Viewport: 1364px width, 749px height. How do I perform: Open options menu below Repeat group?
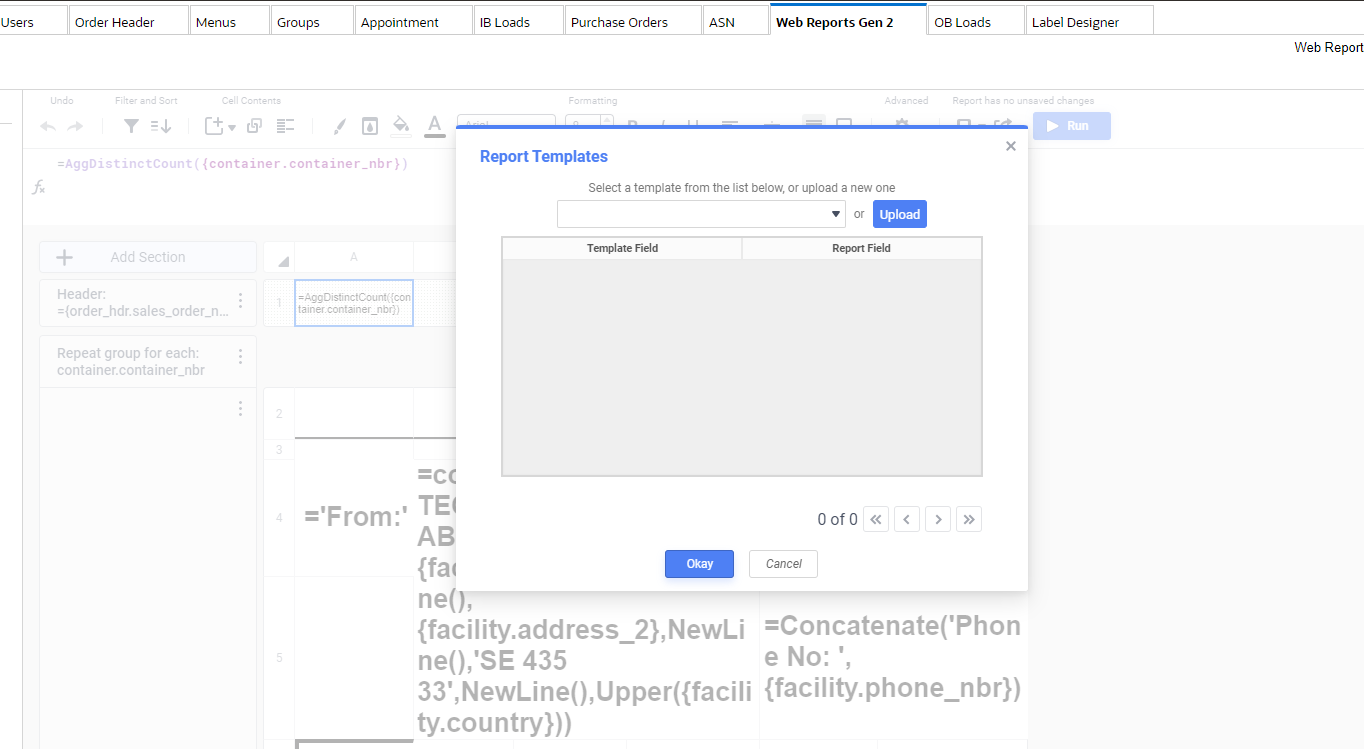240,409
